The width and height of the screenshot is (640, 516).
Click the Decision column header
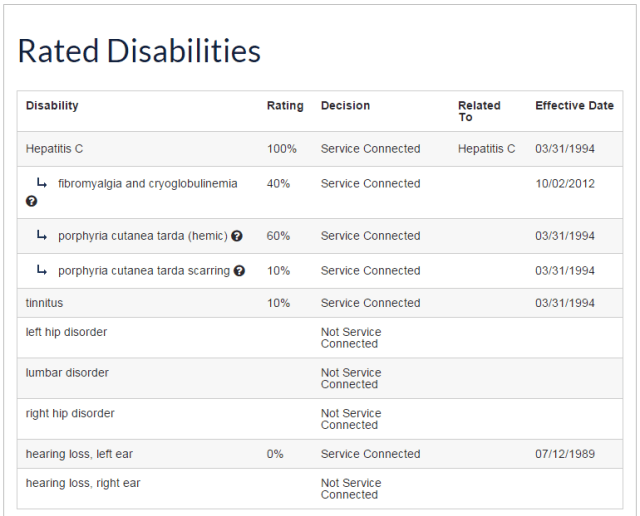[x=345, y=106]
